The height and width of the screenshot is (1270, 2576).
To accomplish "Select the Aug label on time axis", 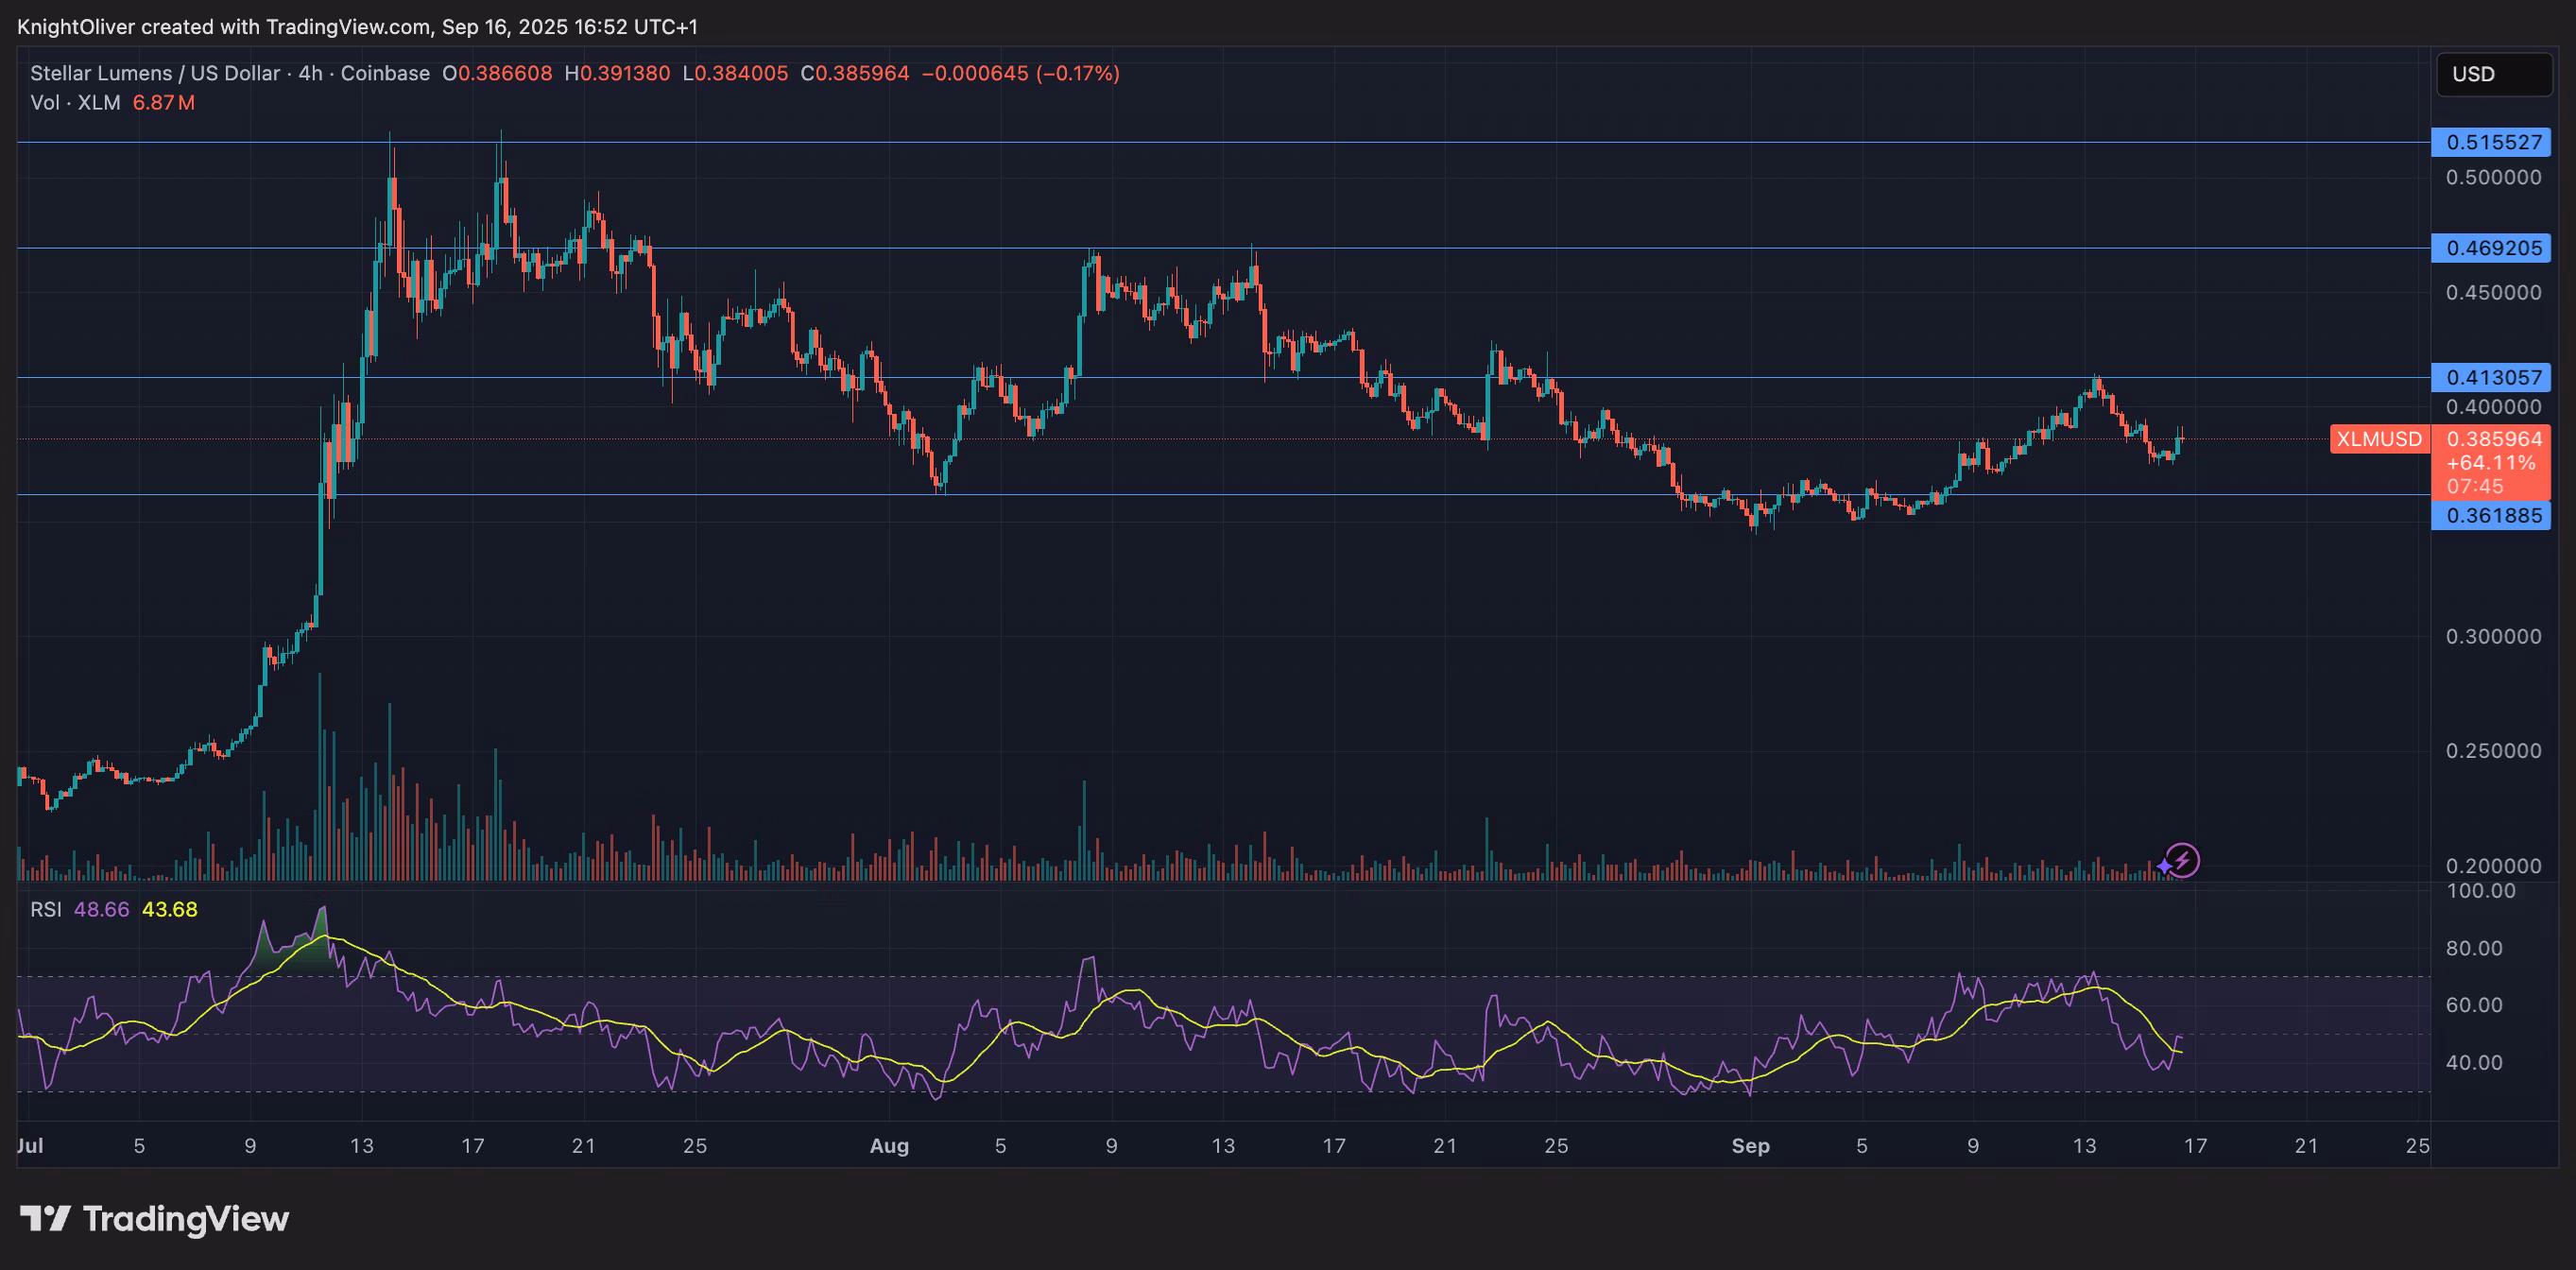I will tap(889, 1146).
